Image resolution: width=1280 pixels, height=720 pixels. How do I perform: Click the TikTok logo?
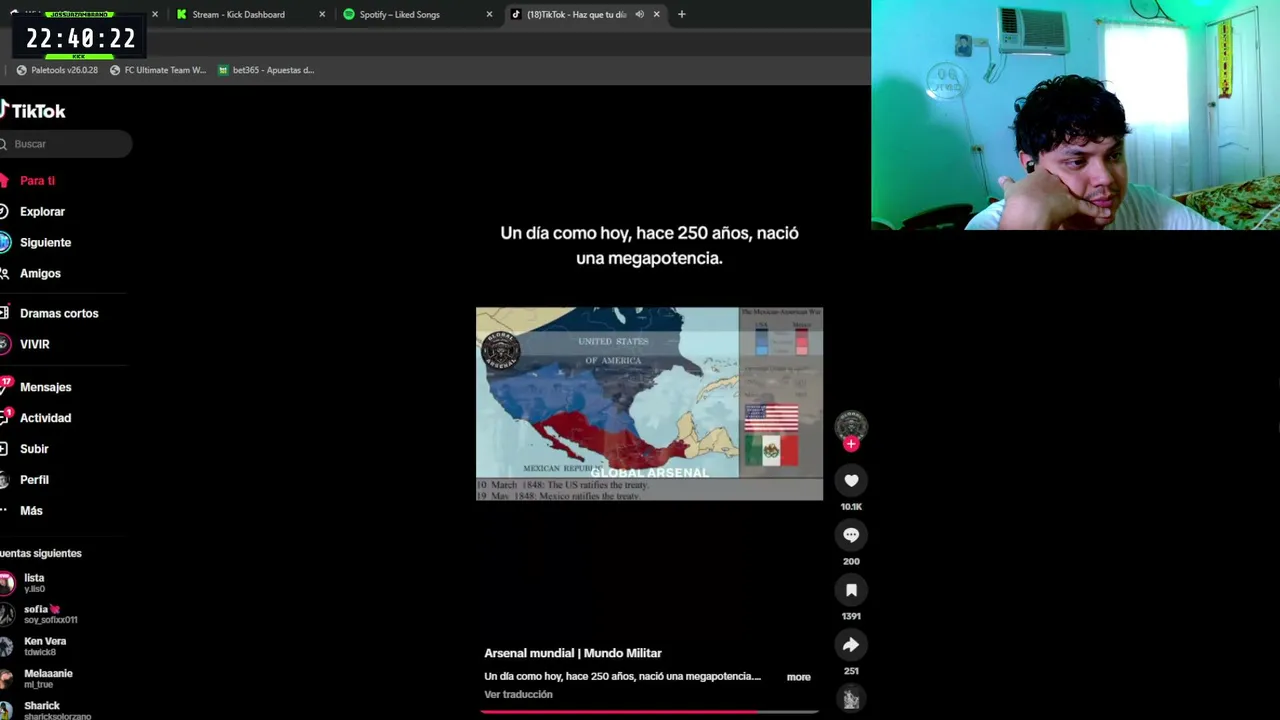click(x=33, y=111)
